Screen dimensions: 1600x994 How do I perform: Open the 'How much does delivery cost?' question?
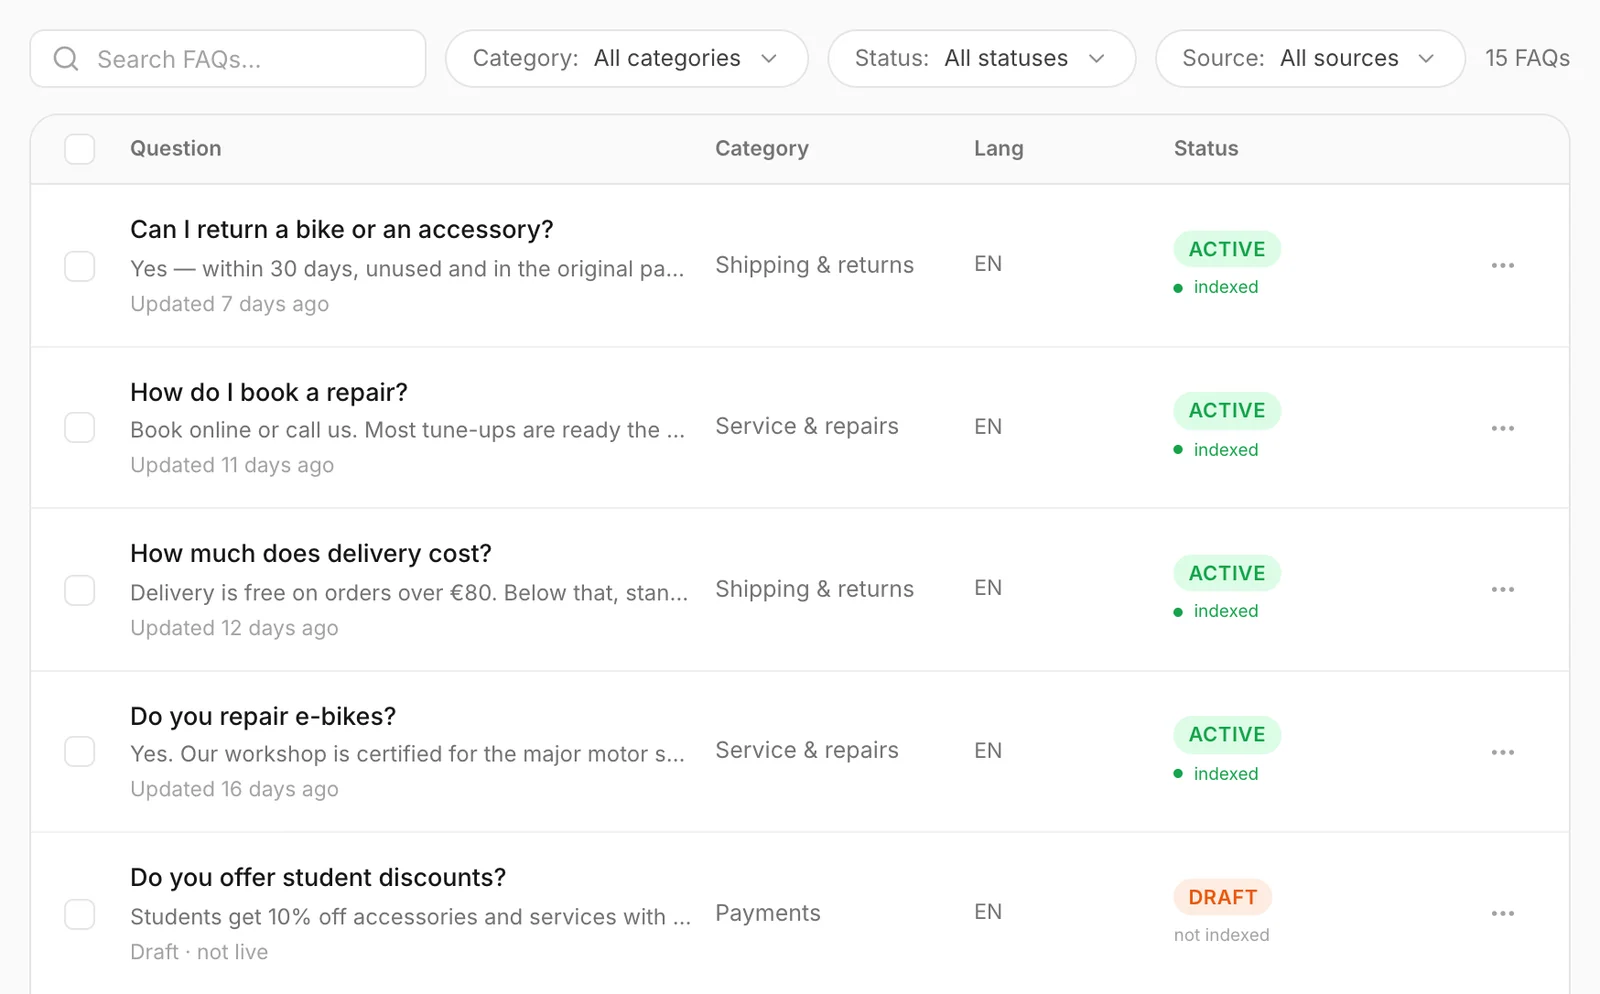pyautogui.click(x=311, y=553)
